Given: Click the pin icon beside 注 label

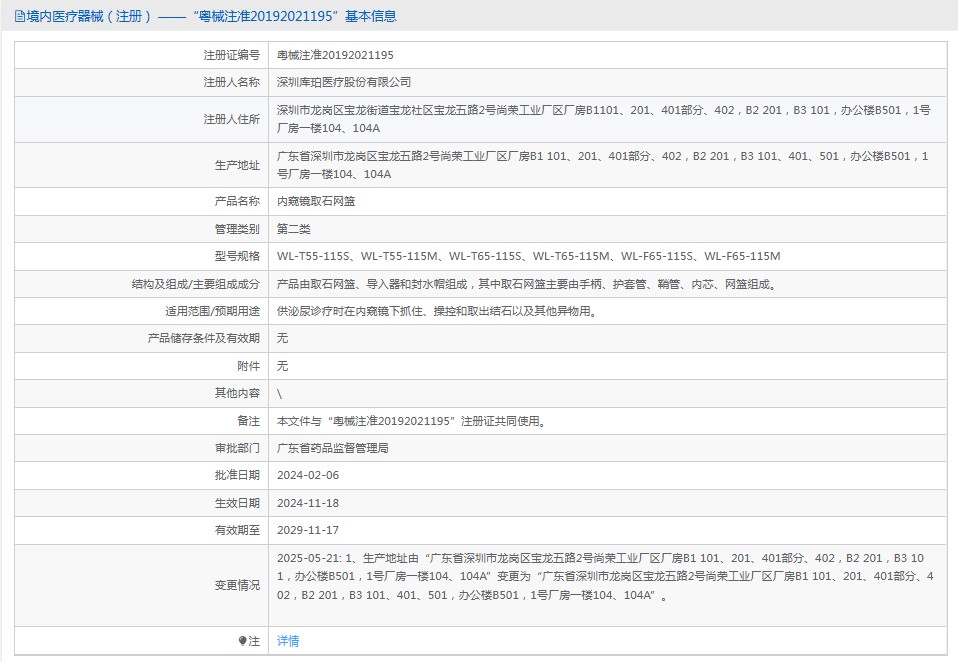Looking at the screenshot, I should tap(242, 641).
